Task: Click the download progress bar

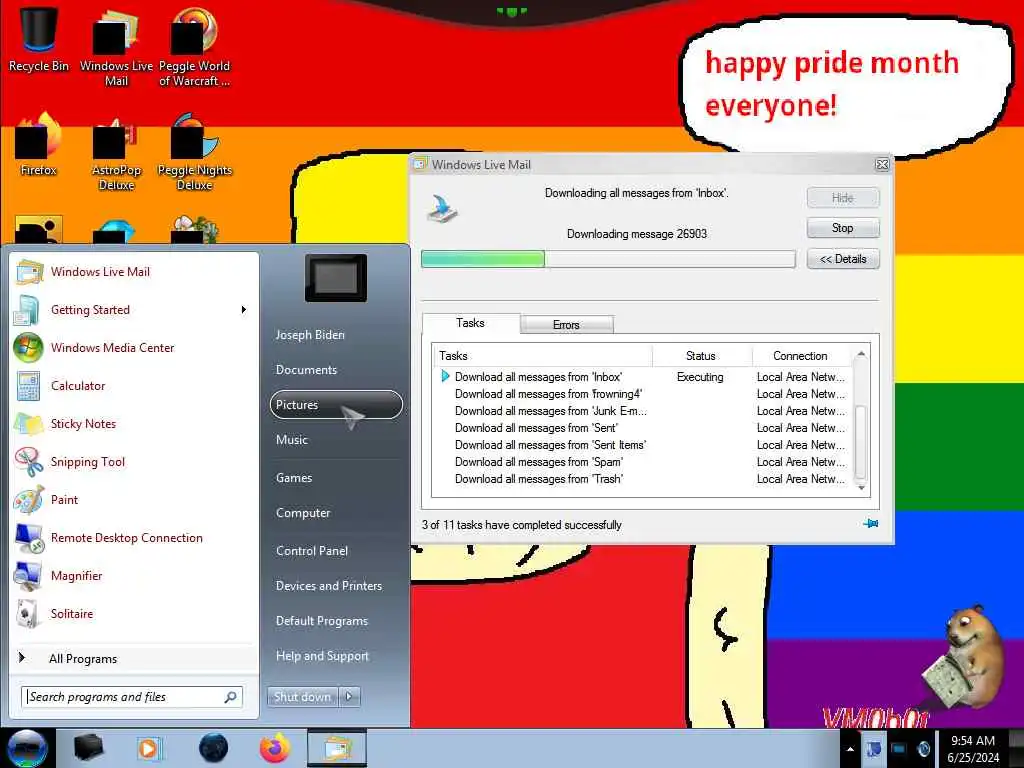Action: [x=608, y=259]
